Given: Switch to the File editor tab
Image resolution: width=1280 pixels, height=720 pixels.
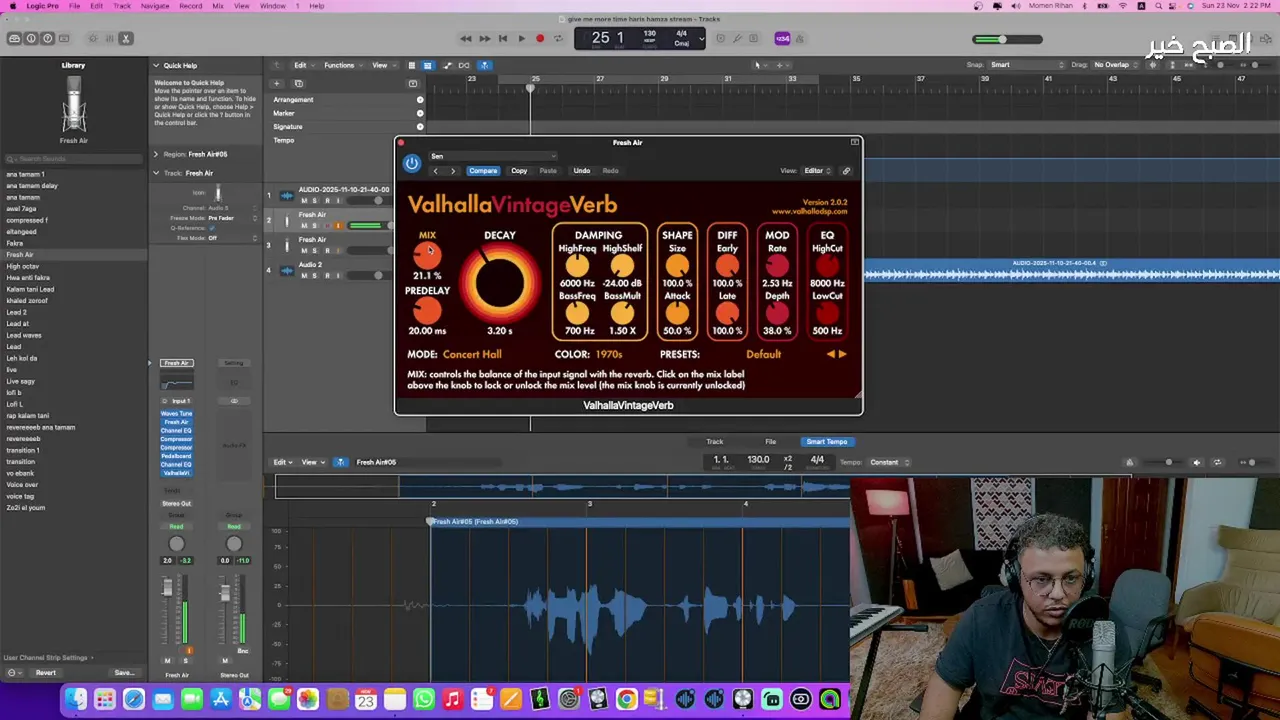Looking at the screenshot, I should tap(770, 441).
